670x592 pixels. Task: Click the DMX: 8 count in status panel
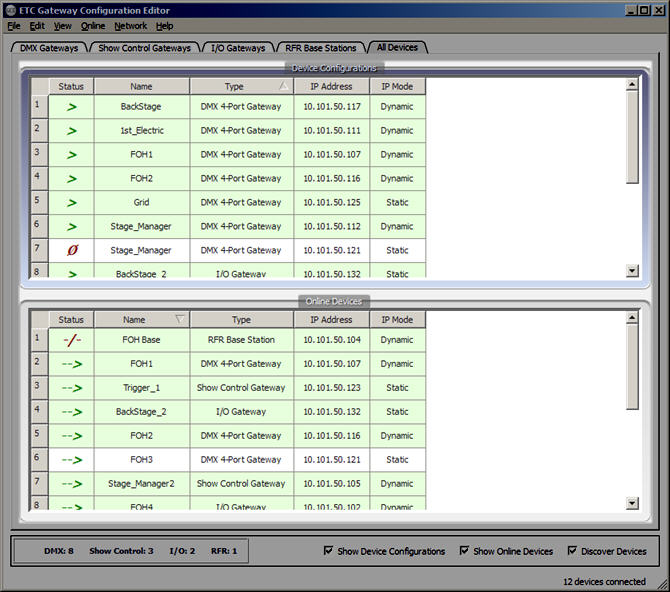tap(59, 551)
